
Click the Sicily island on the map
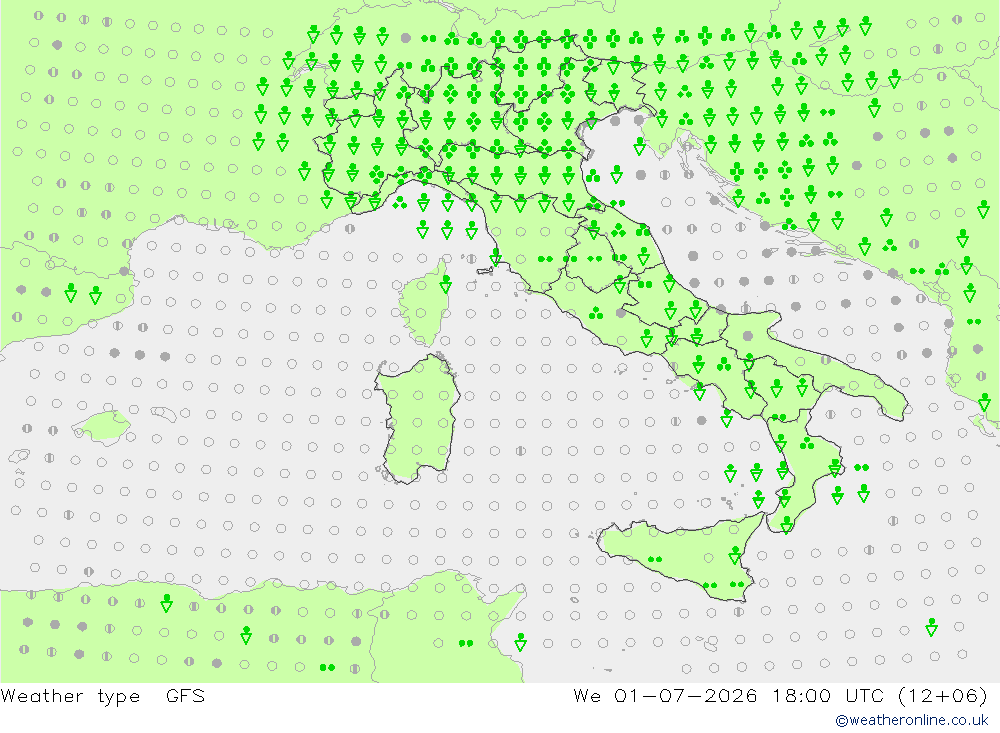tap(682, 558)
